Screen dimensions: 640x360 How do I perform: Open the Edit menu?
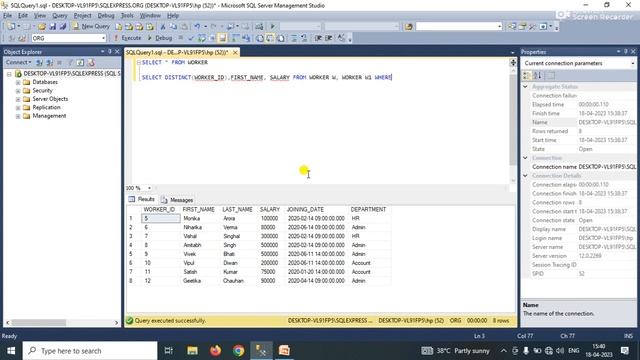click(x=23, y=16)
